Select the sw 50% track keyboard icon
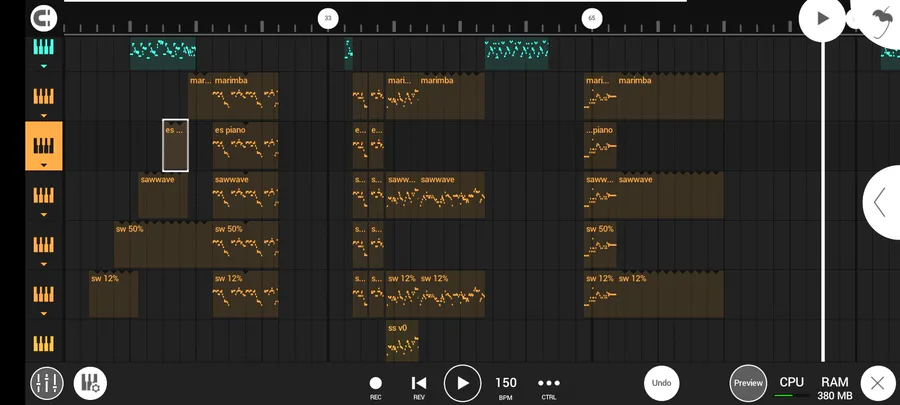 click(44, 245)
